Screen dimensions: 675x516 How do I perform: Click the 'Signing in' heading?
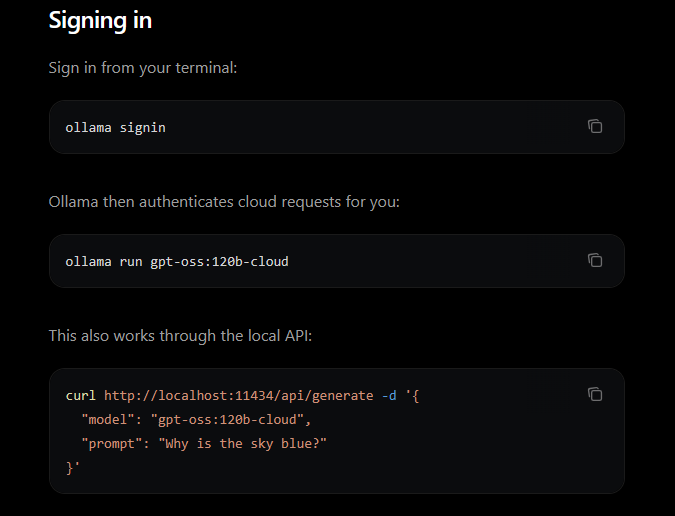[100, 20]
